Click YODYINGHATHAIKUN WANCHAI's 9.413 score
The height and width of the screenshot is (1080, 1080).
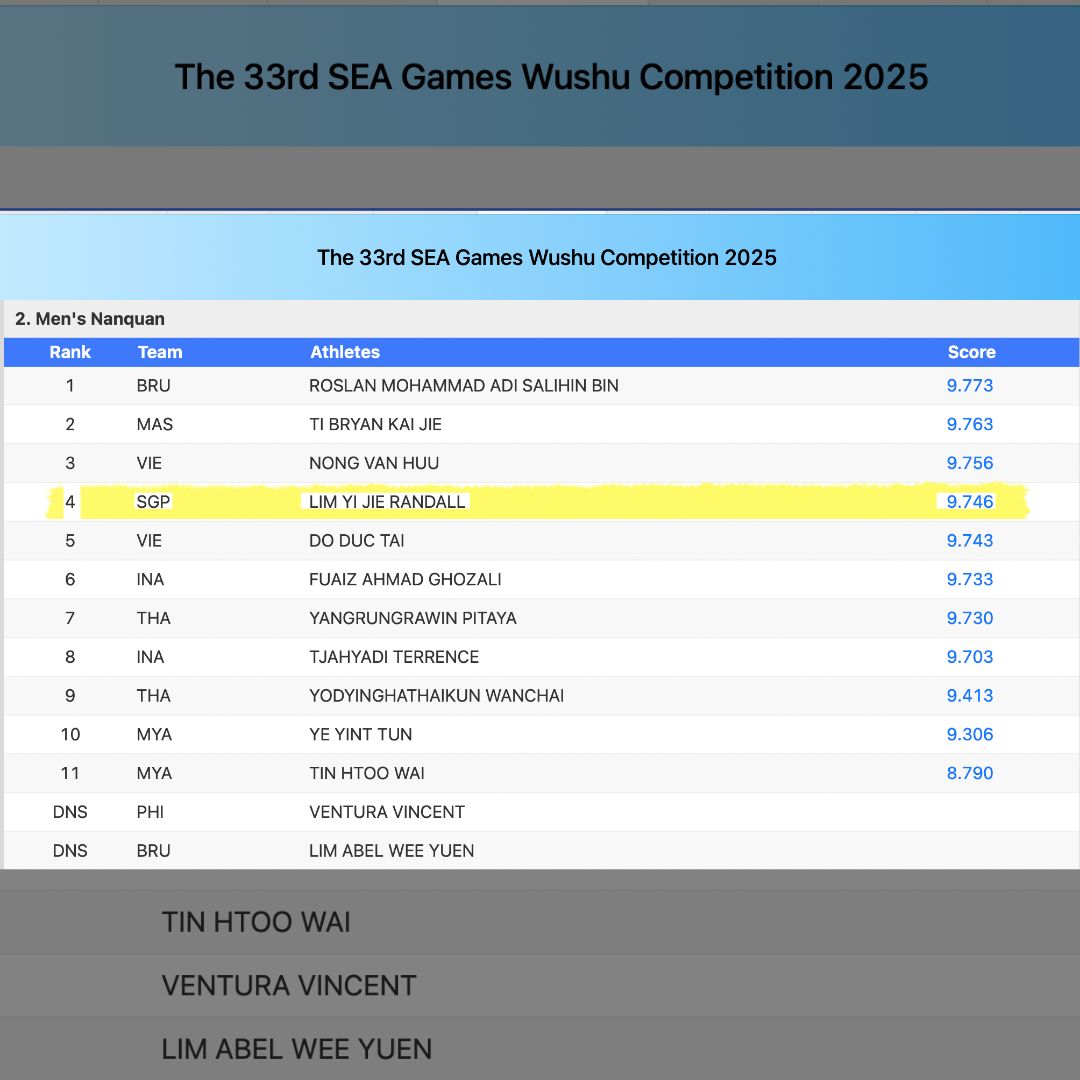pyautogui.click(x=970, y=695)
